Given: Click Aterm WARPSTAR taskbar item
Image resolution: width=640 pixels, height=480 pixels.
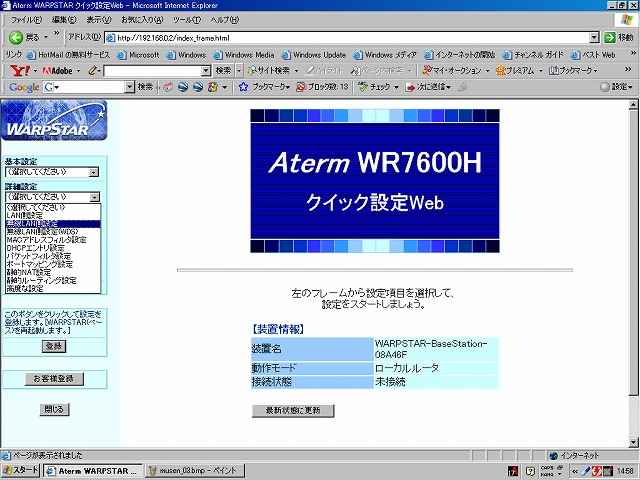Looking at the screenshot, I should [x=93, y=471].
